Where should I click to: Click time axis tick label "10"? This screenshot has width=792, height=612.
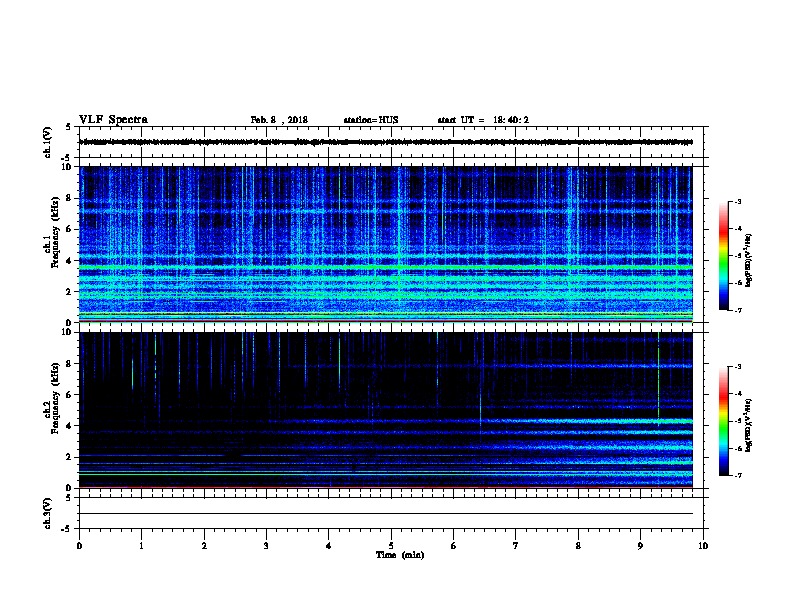click(x=703, y=546)
